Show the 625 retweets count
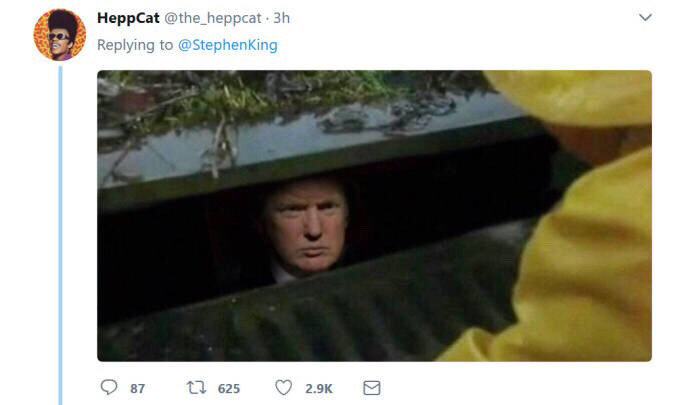The height and width of the screenshot is (405, 690). pyautogui.click(x=229, y=389)
